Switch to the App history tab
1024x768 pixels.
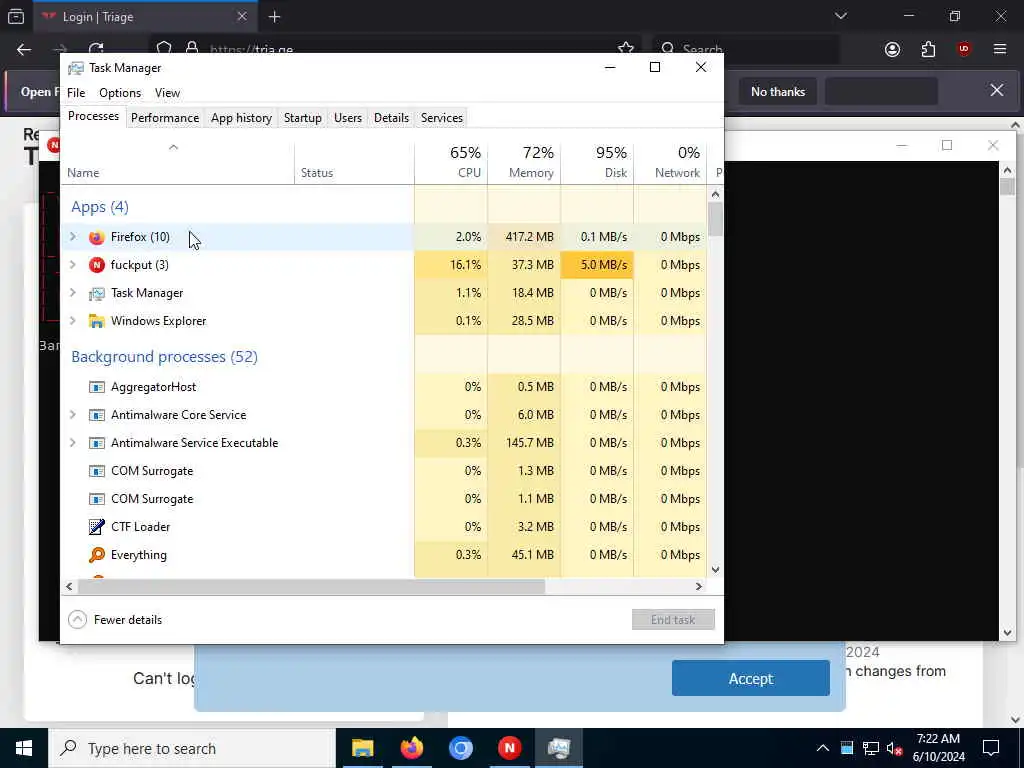click(241, 118)
